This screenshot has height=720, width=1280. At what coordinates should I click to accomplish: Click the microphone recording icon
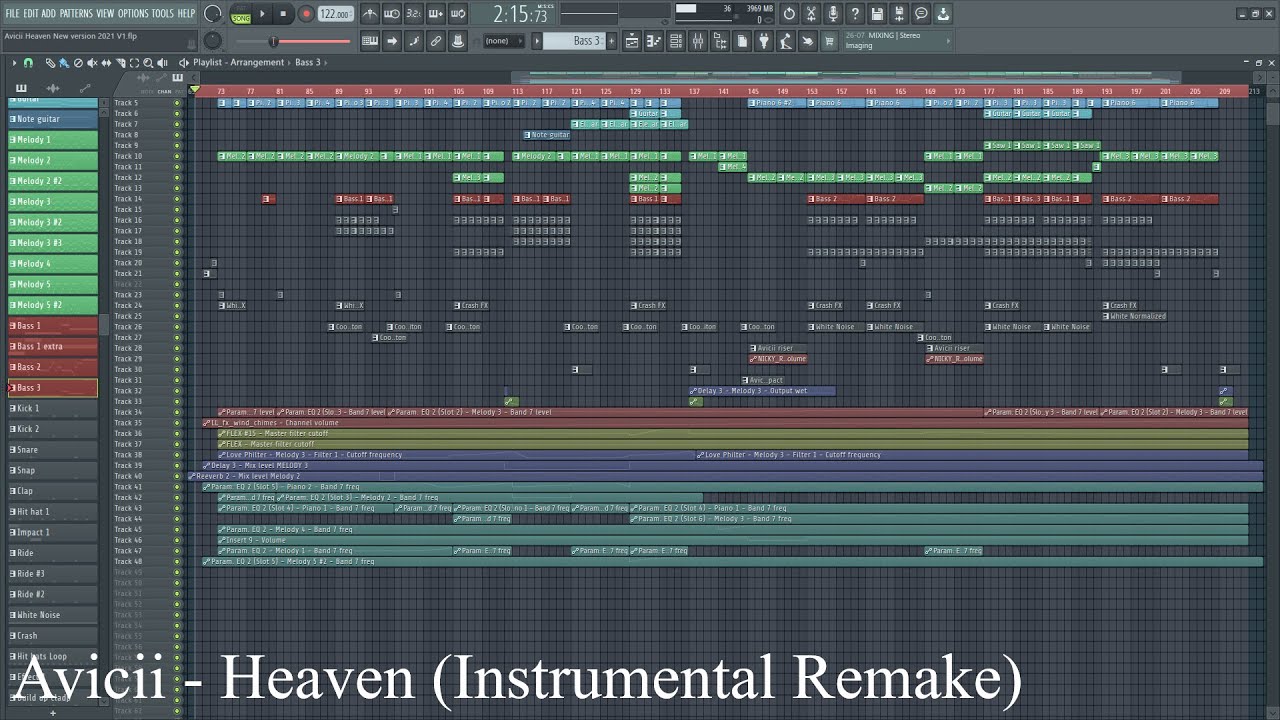[833, 14]
